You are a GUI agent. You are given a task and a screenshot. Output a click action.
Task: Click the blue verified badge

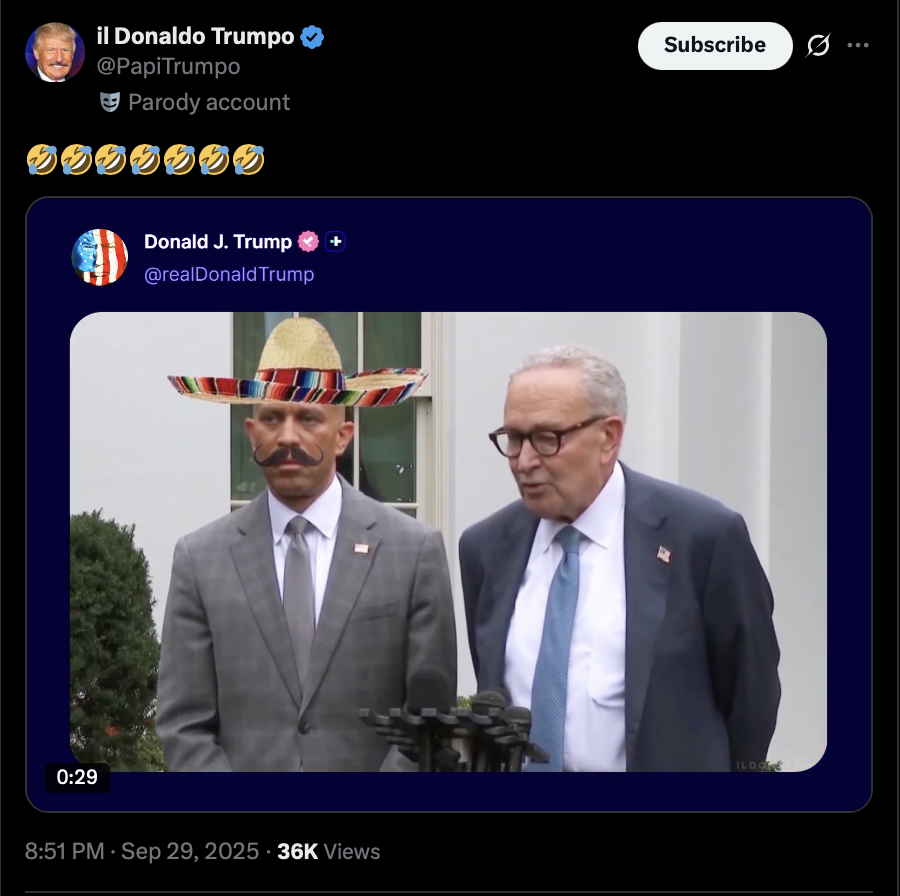(x=313, y=38)
